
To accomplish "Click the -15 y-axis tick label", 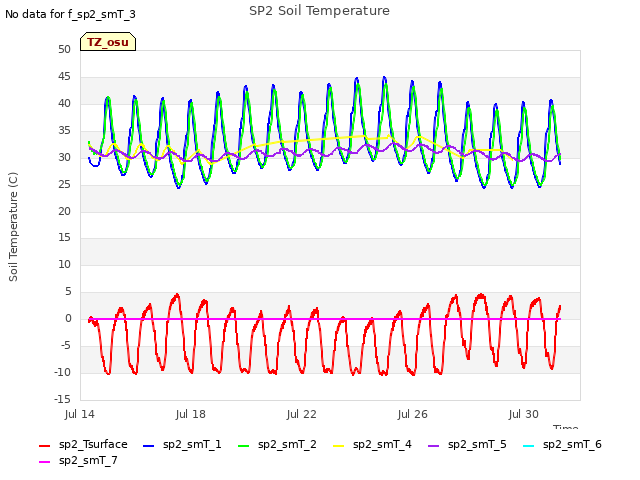I will pyautogui.click(x=62, y=399).
